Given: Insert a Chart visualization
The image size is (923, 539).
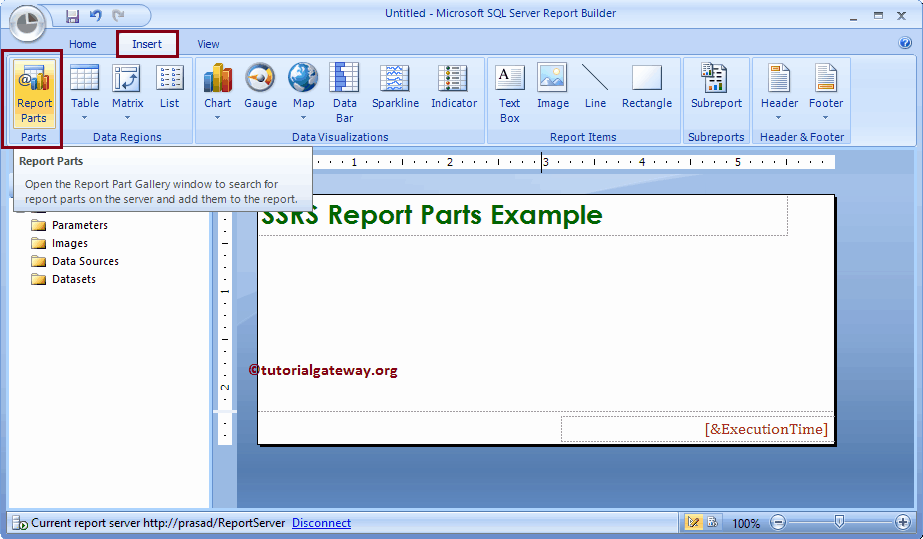Looking at the screenshot, I should click(x=217, y=88).
